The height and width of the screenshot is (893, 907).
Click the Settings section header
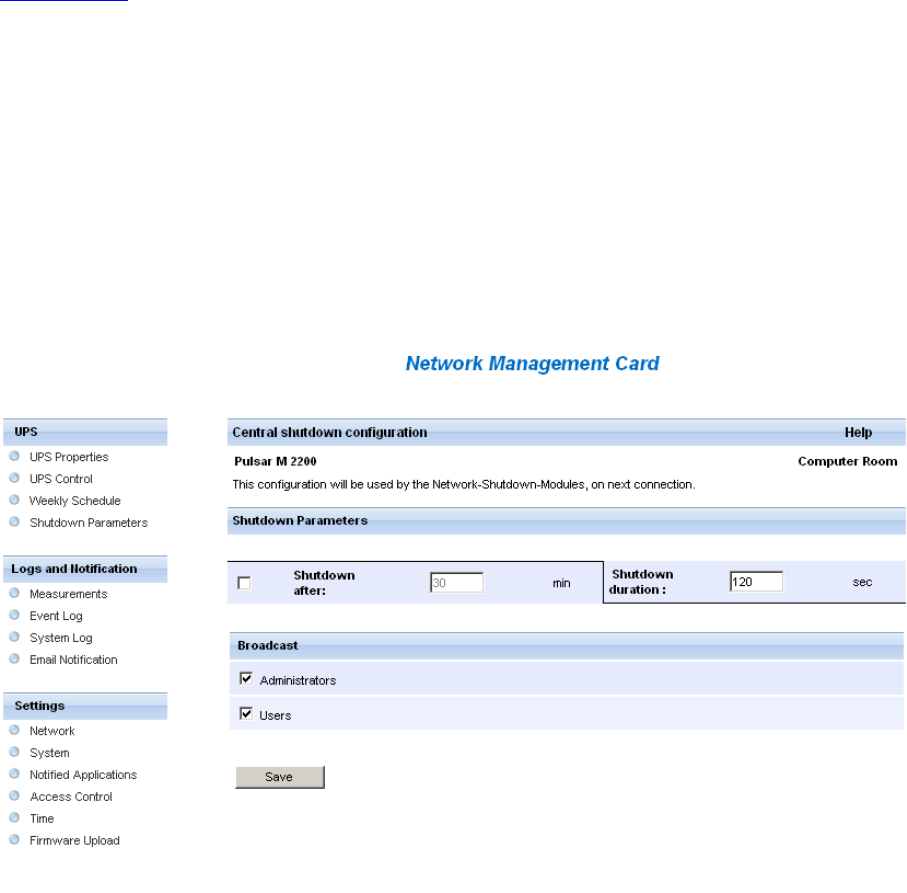pos(85,706)
